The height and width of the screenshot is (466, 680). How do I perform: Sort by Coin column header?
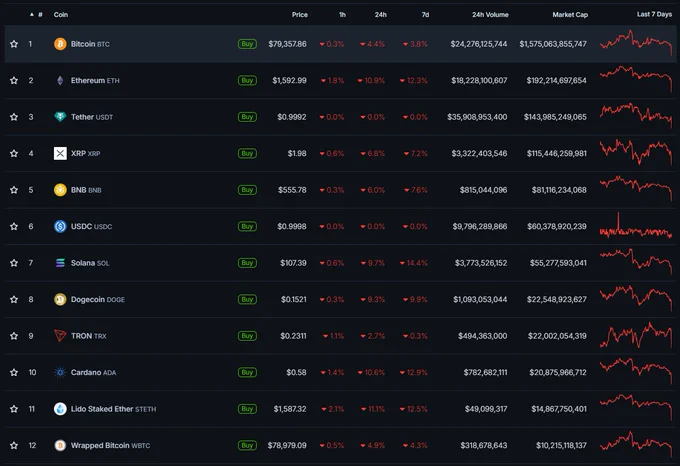click(61, 15)
